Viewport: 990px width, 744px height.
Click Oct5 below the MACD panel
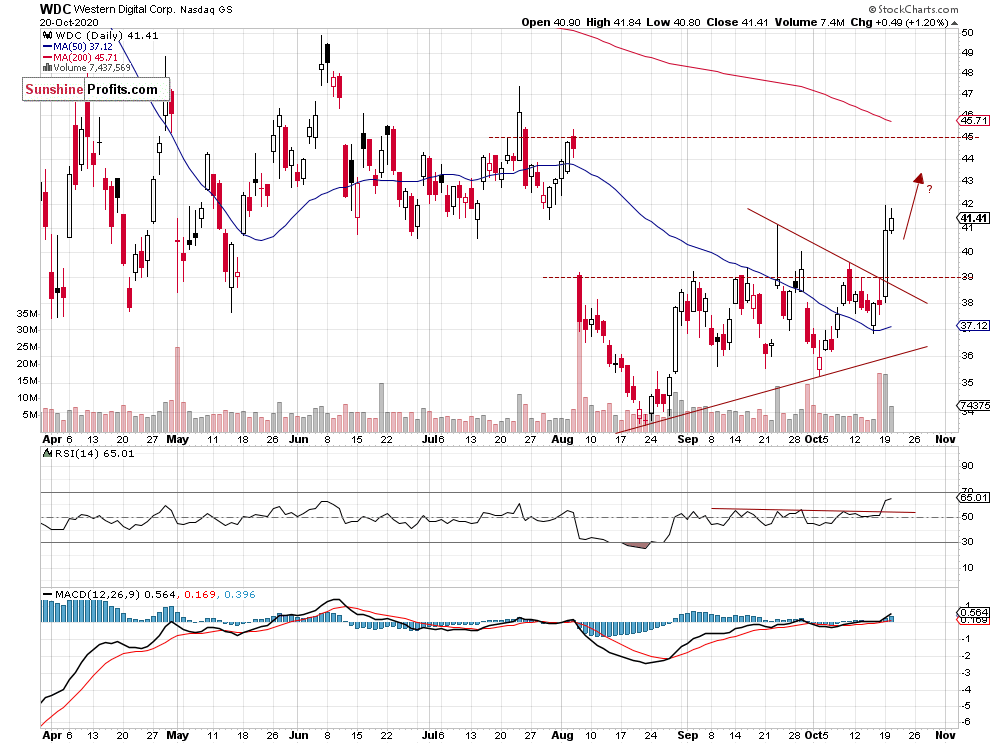tap(816, 735)
